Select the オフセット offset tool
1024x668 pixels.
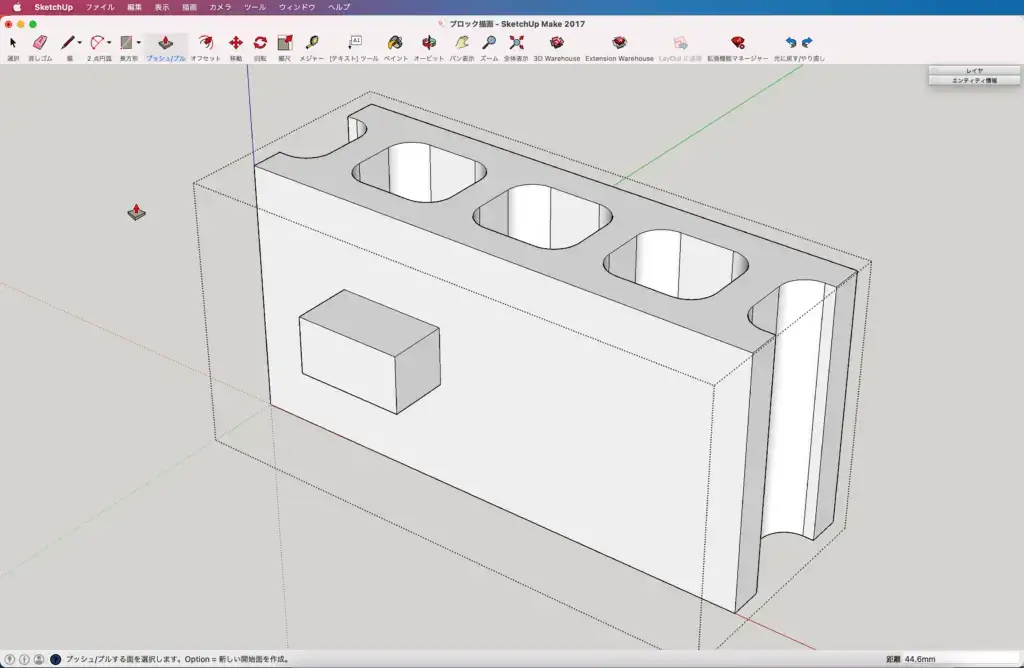tap(206, 43)
